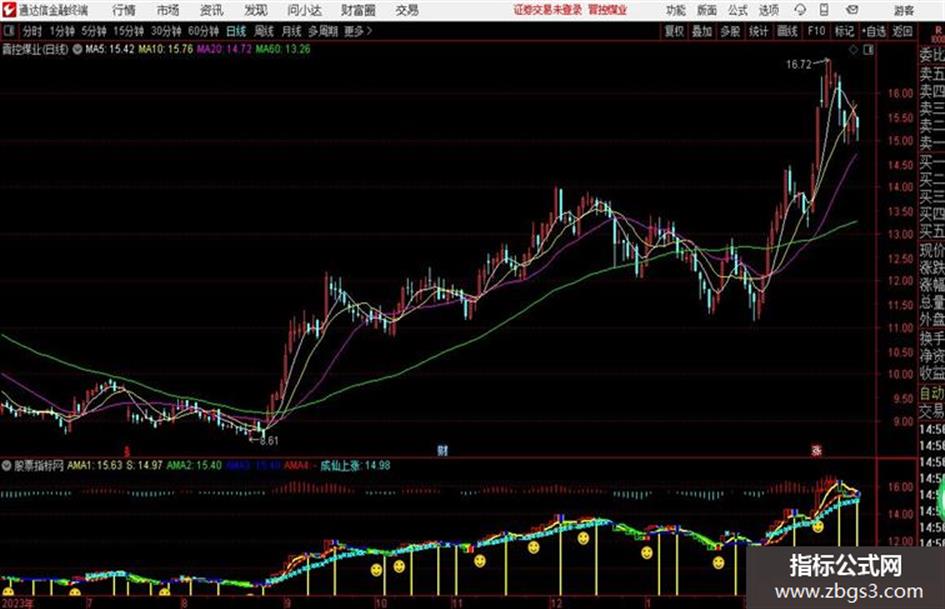Expand the sub-chart indicator dropdown arrow
This screenshot has width=945, height=609.
click(7, 465)
